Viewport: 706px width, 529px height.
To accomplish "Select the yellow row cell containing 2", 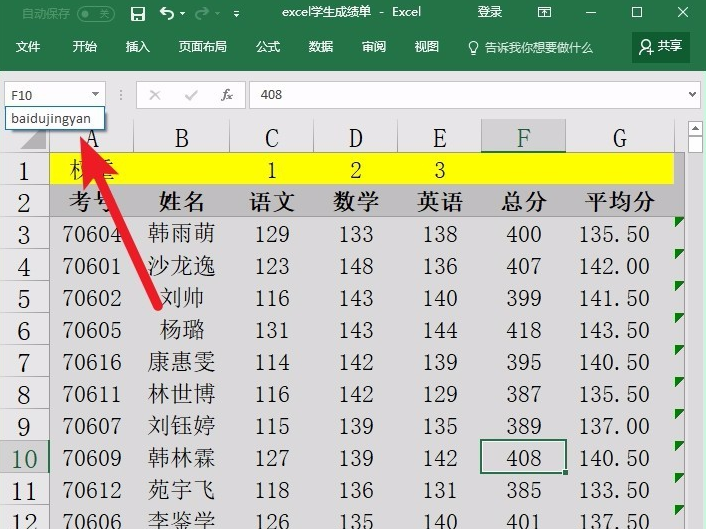I will [356, 170].
